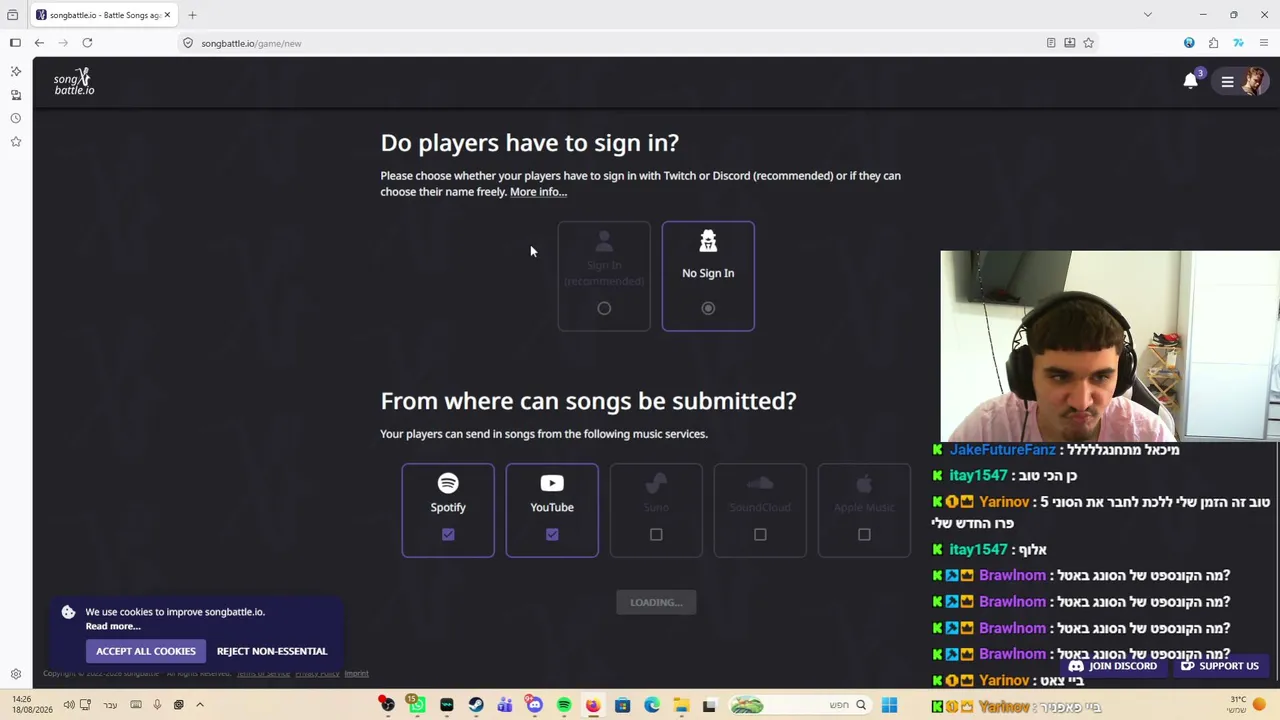The width and height of the screenshot is (1280, 720).
Task: Open the Imprint footer link
Action: [356, 674]
